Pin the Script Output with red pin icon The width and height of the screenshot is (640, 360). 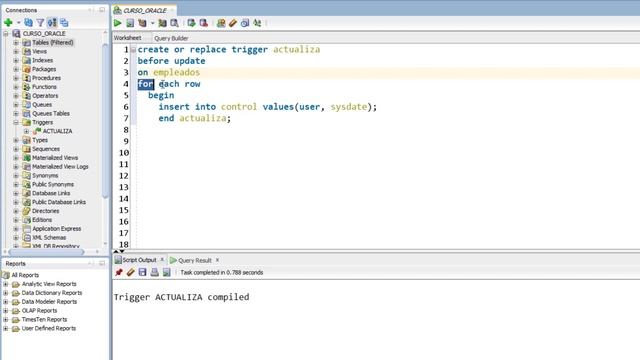click(x=119, y=272)
